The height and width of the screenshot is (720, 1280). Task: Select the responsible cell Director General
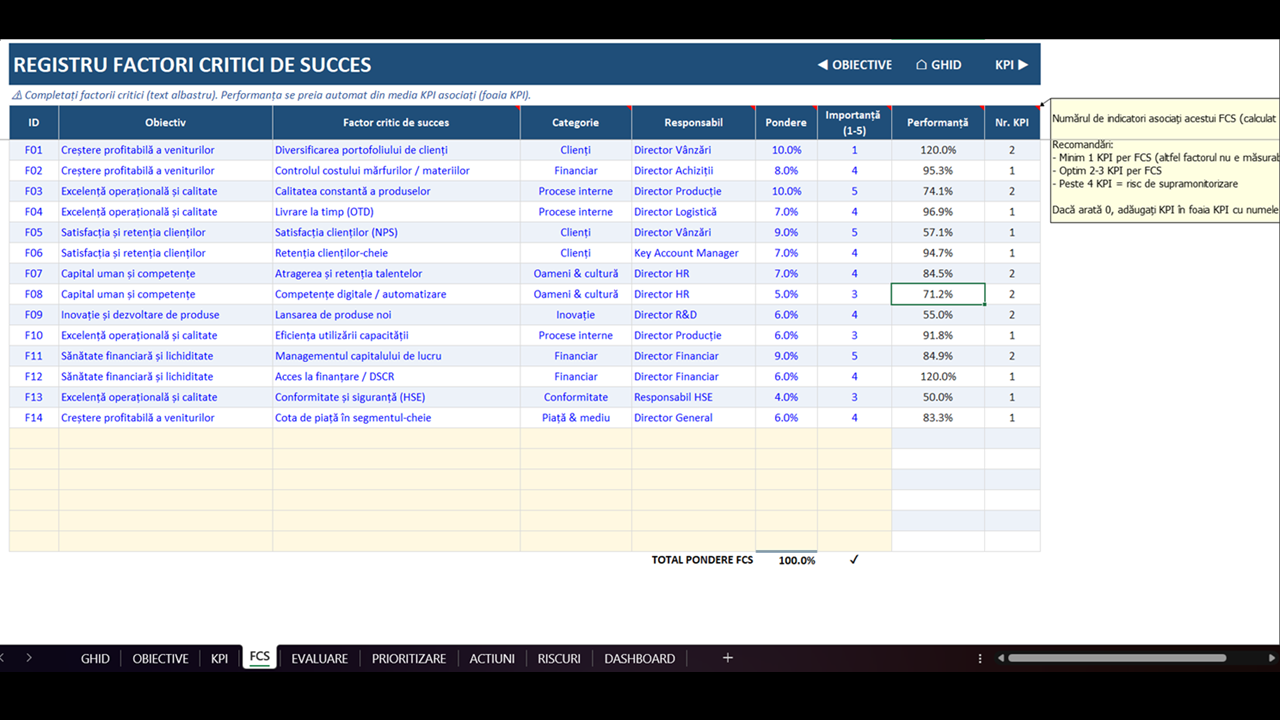[693, 418]
